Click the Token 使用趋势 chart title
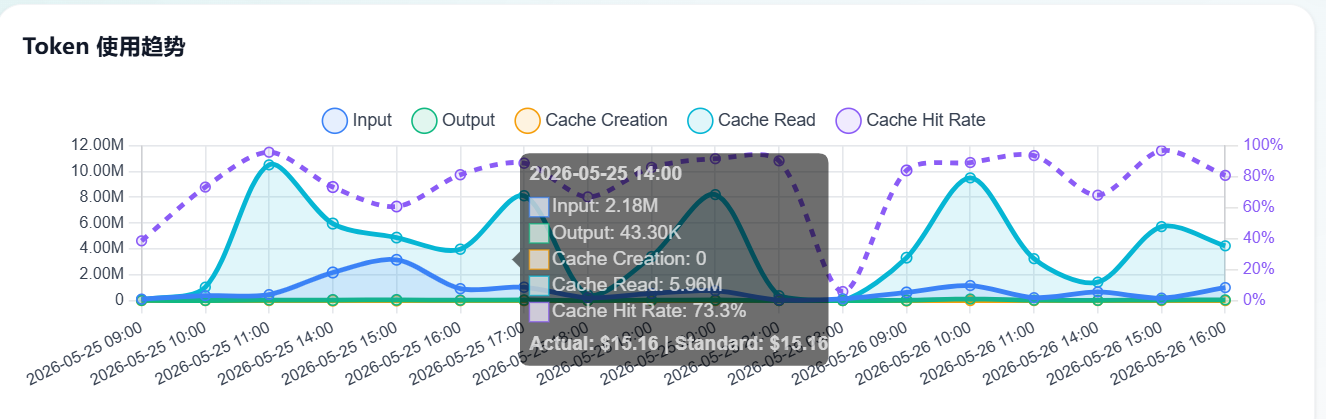This screenshot has height=419, width=1326. [104, 46]
